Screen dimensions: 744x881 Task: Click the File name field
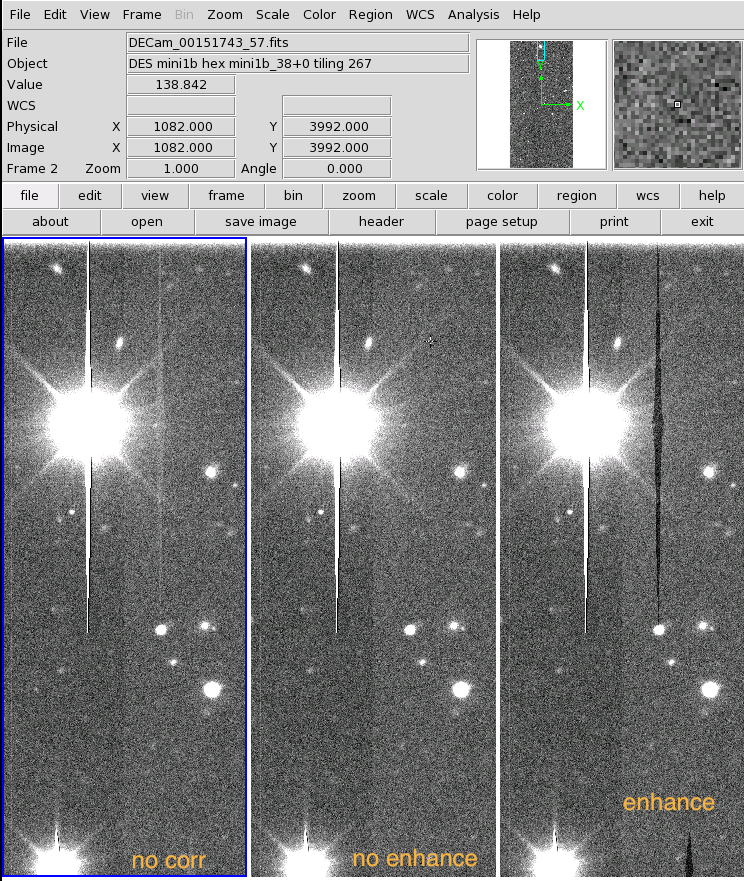[x=298, y=43]
